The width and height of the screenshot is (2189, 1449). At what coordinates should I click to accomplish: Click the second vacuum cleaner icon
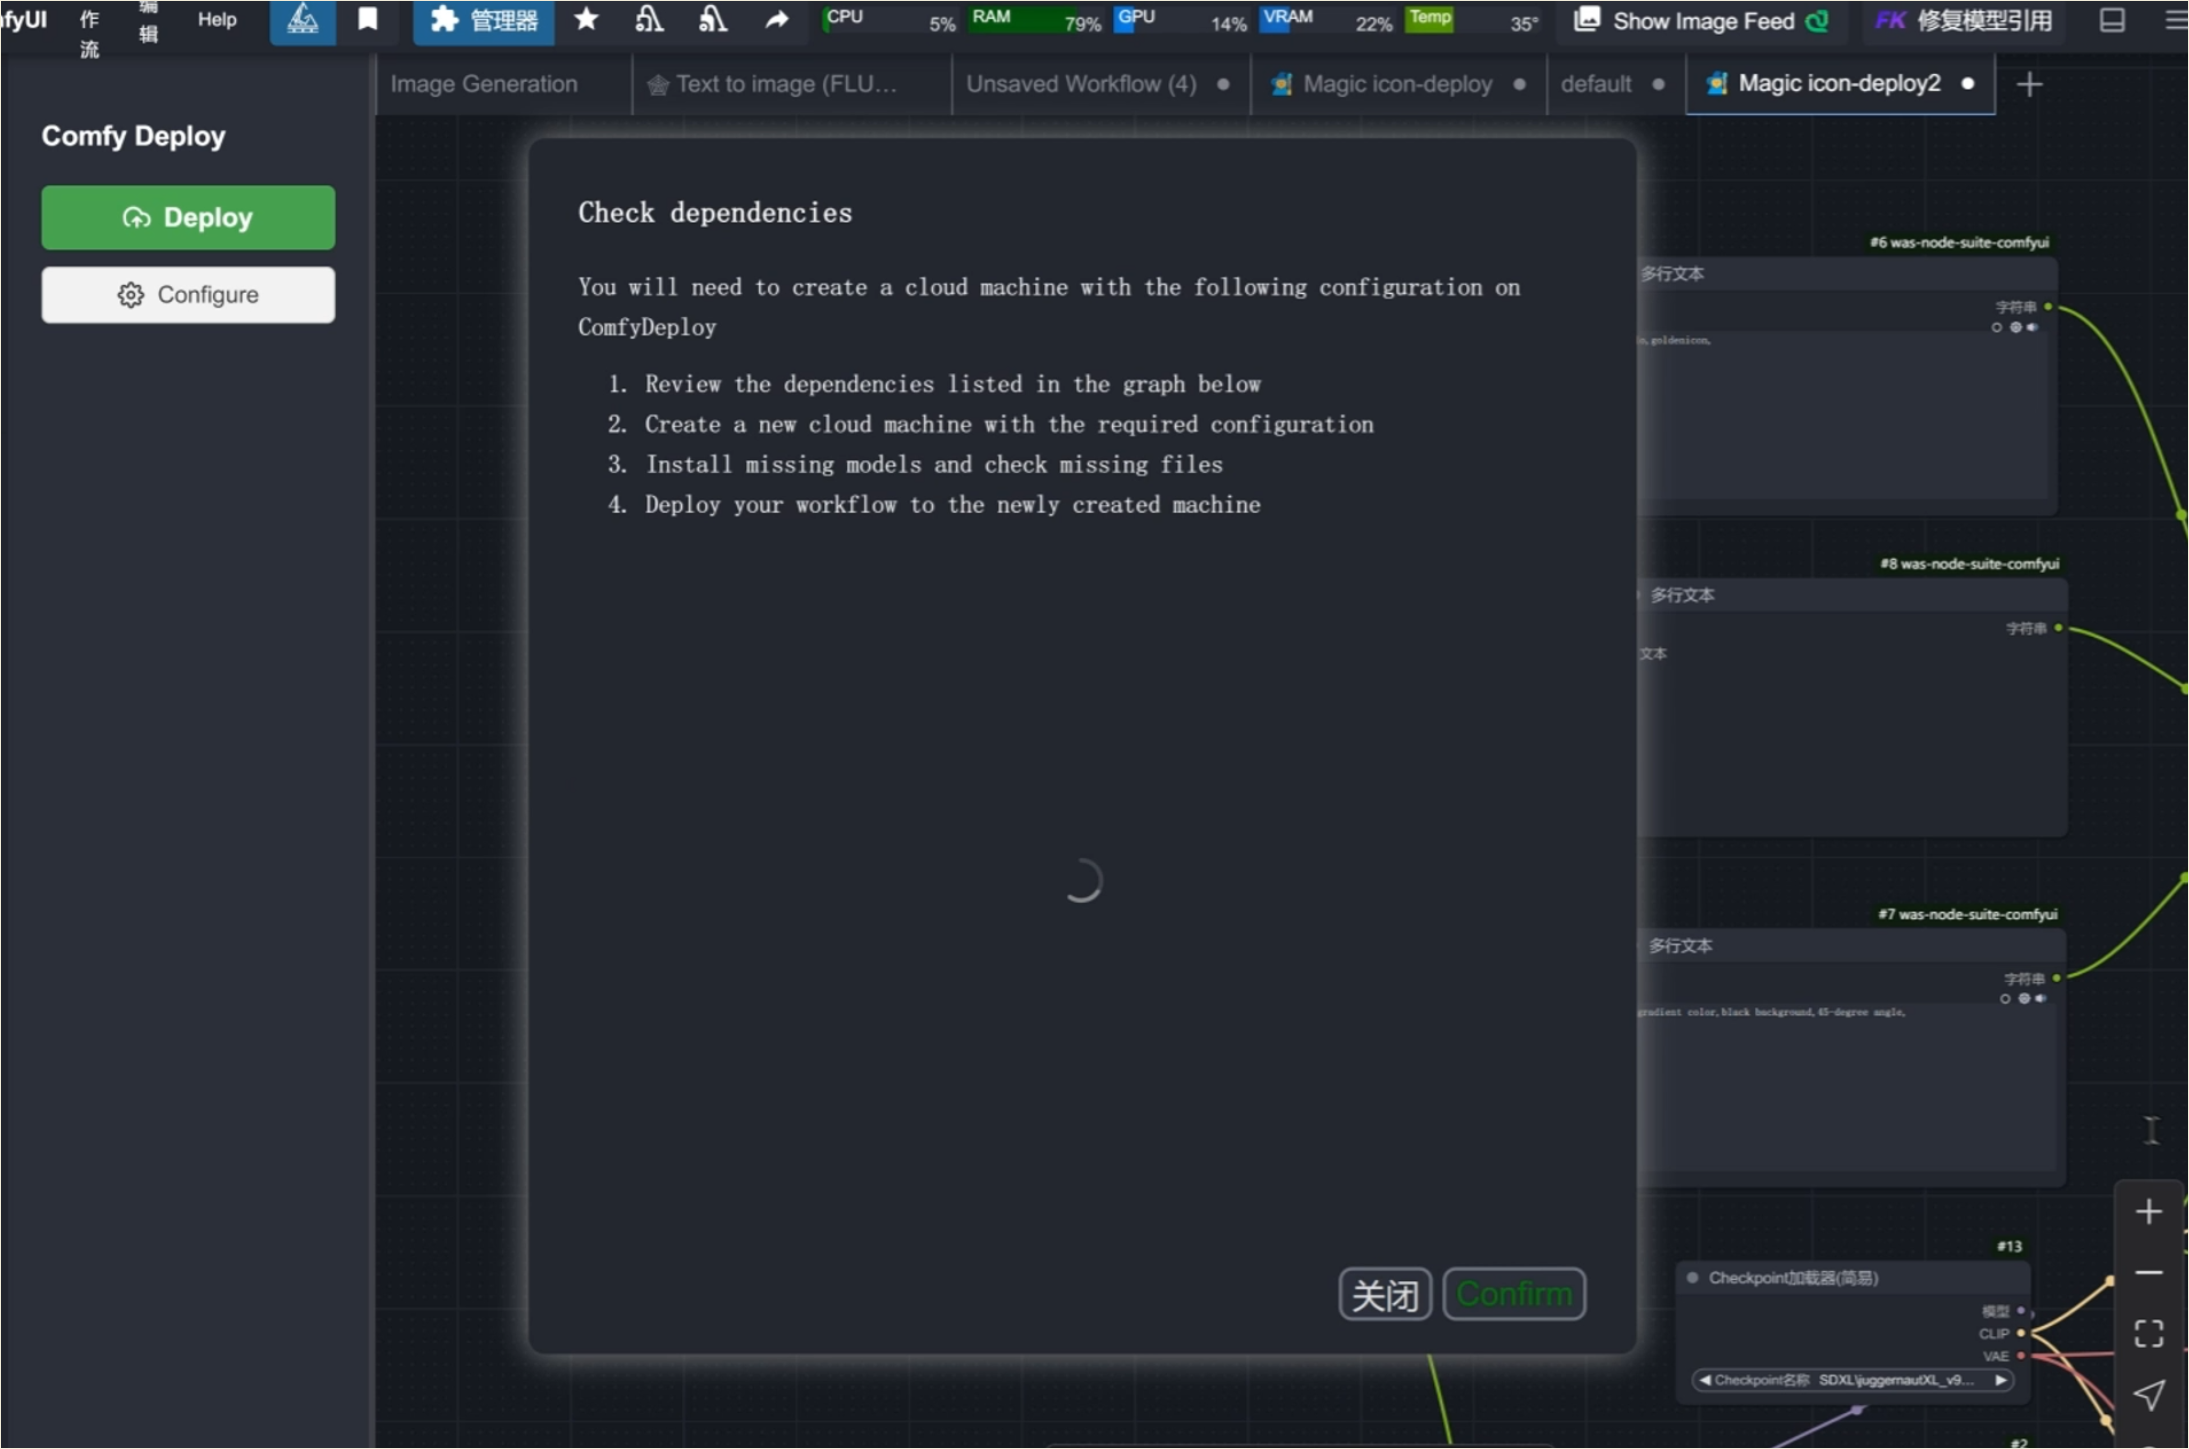pyautogui.click(x=712, y=19)
